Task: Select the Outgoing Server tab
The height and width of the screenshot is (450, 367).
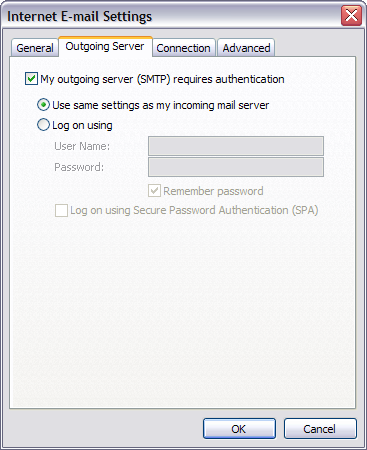Action: tap(105, 46)
